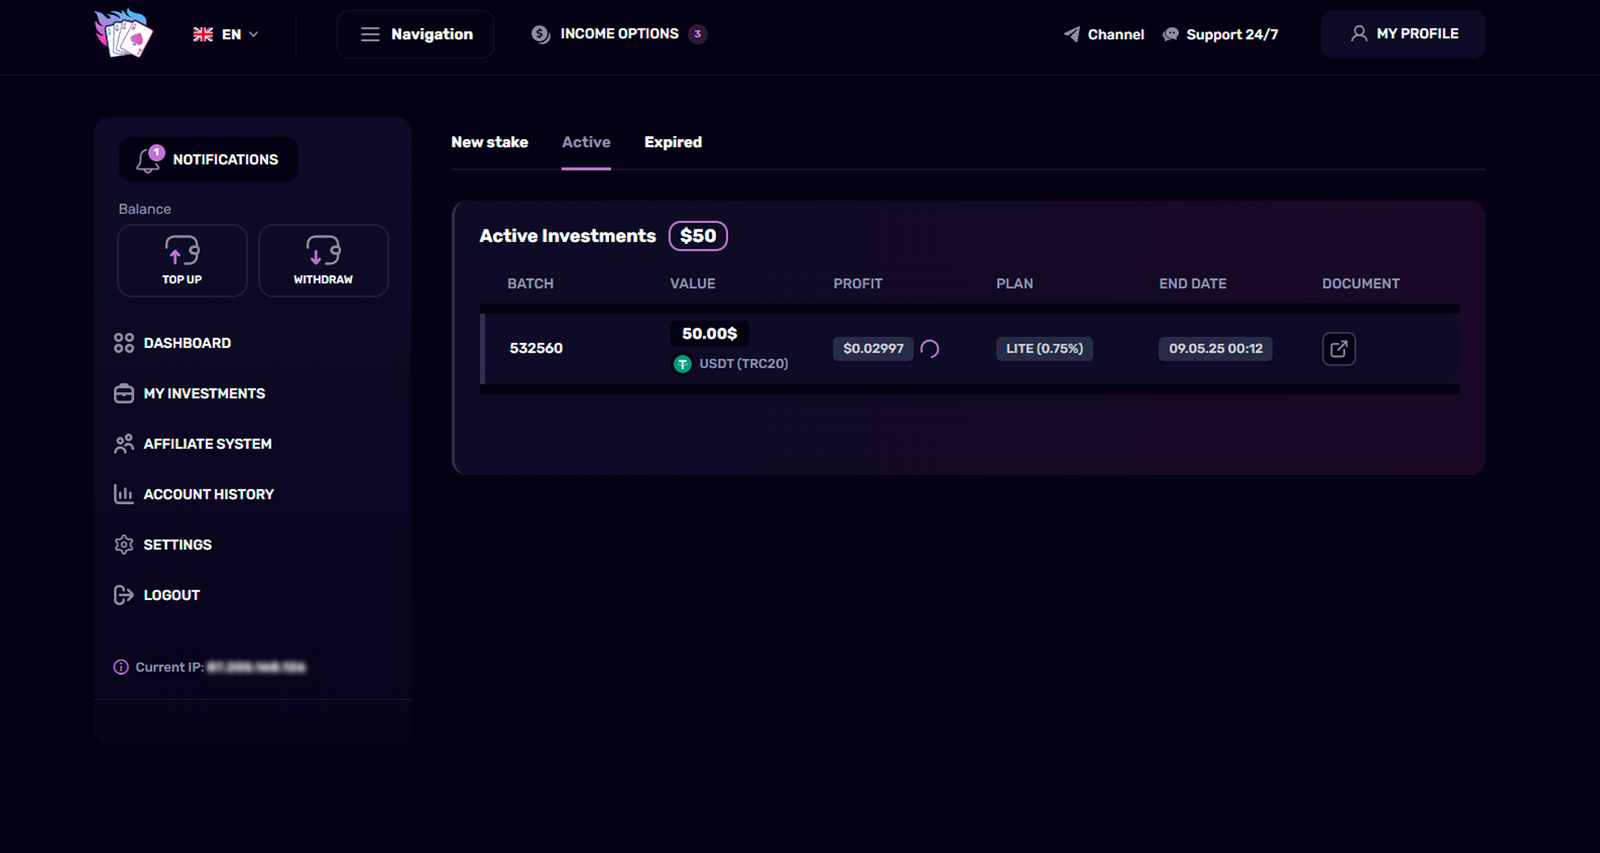Click the playing cards site logo
Image resolution: width=1600 pixels, height=853 pixels.
coord(123,34)
